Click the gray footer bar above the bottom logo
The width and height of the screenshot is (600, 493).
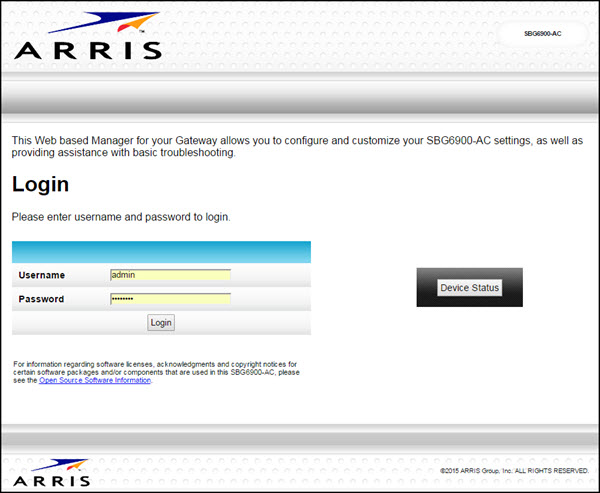click(x=300, y=436)
